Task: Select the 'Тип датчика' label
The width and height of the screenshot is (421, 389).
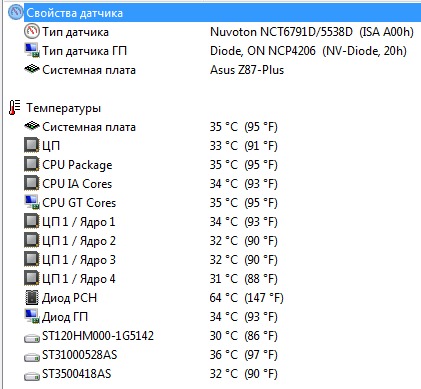Action: tap(75, 32)
